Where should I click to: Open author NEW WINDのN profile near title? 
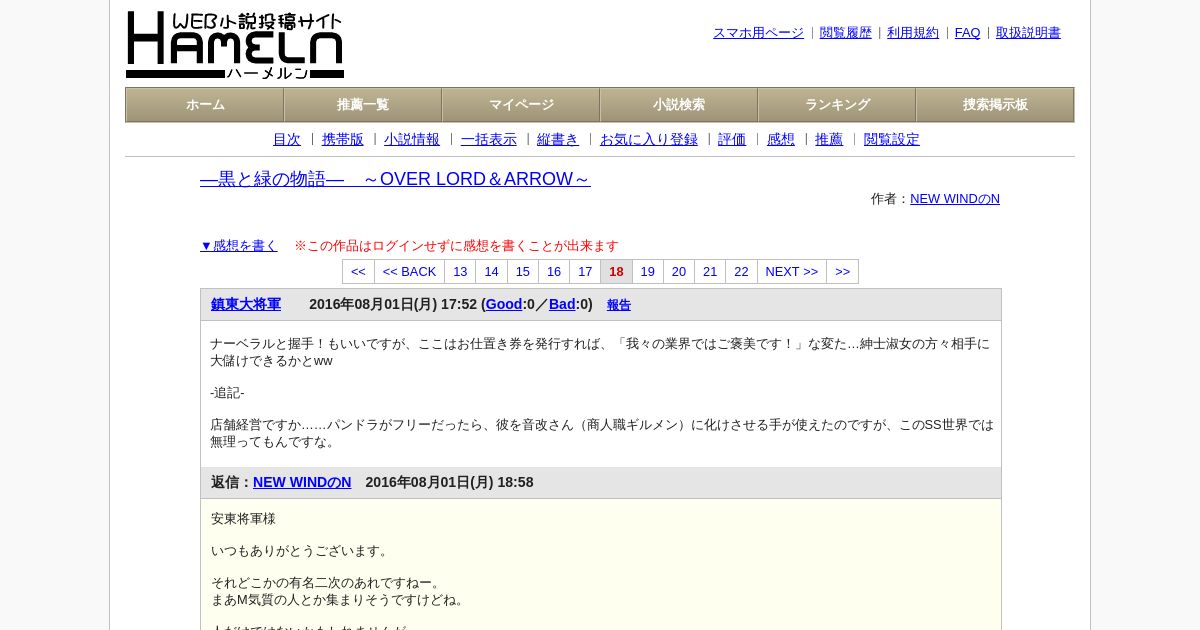point(955,199)
